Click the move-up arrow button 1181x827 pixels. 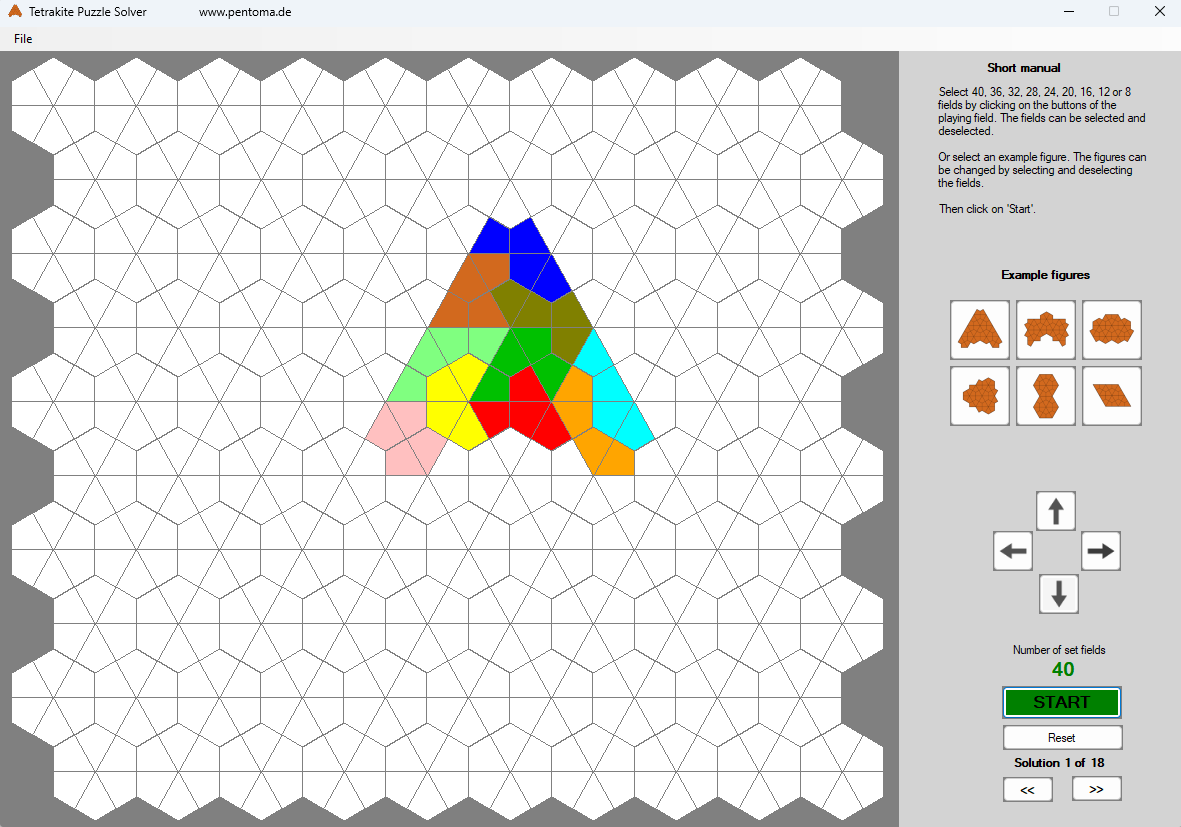1056,510
